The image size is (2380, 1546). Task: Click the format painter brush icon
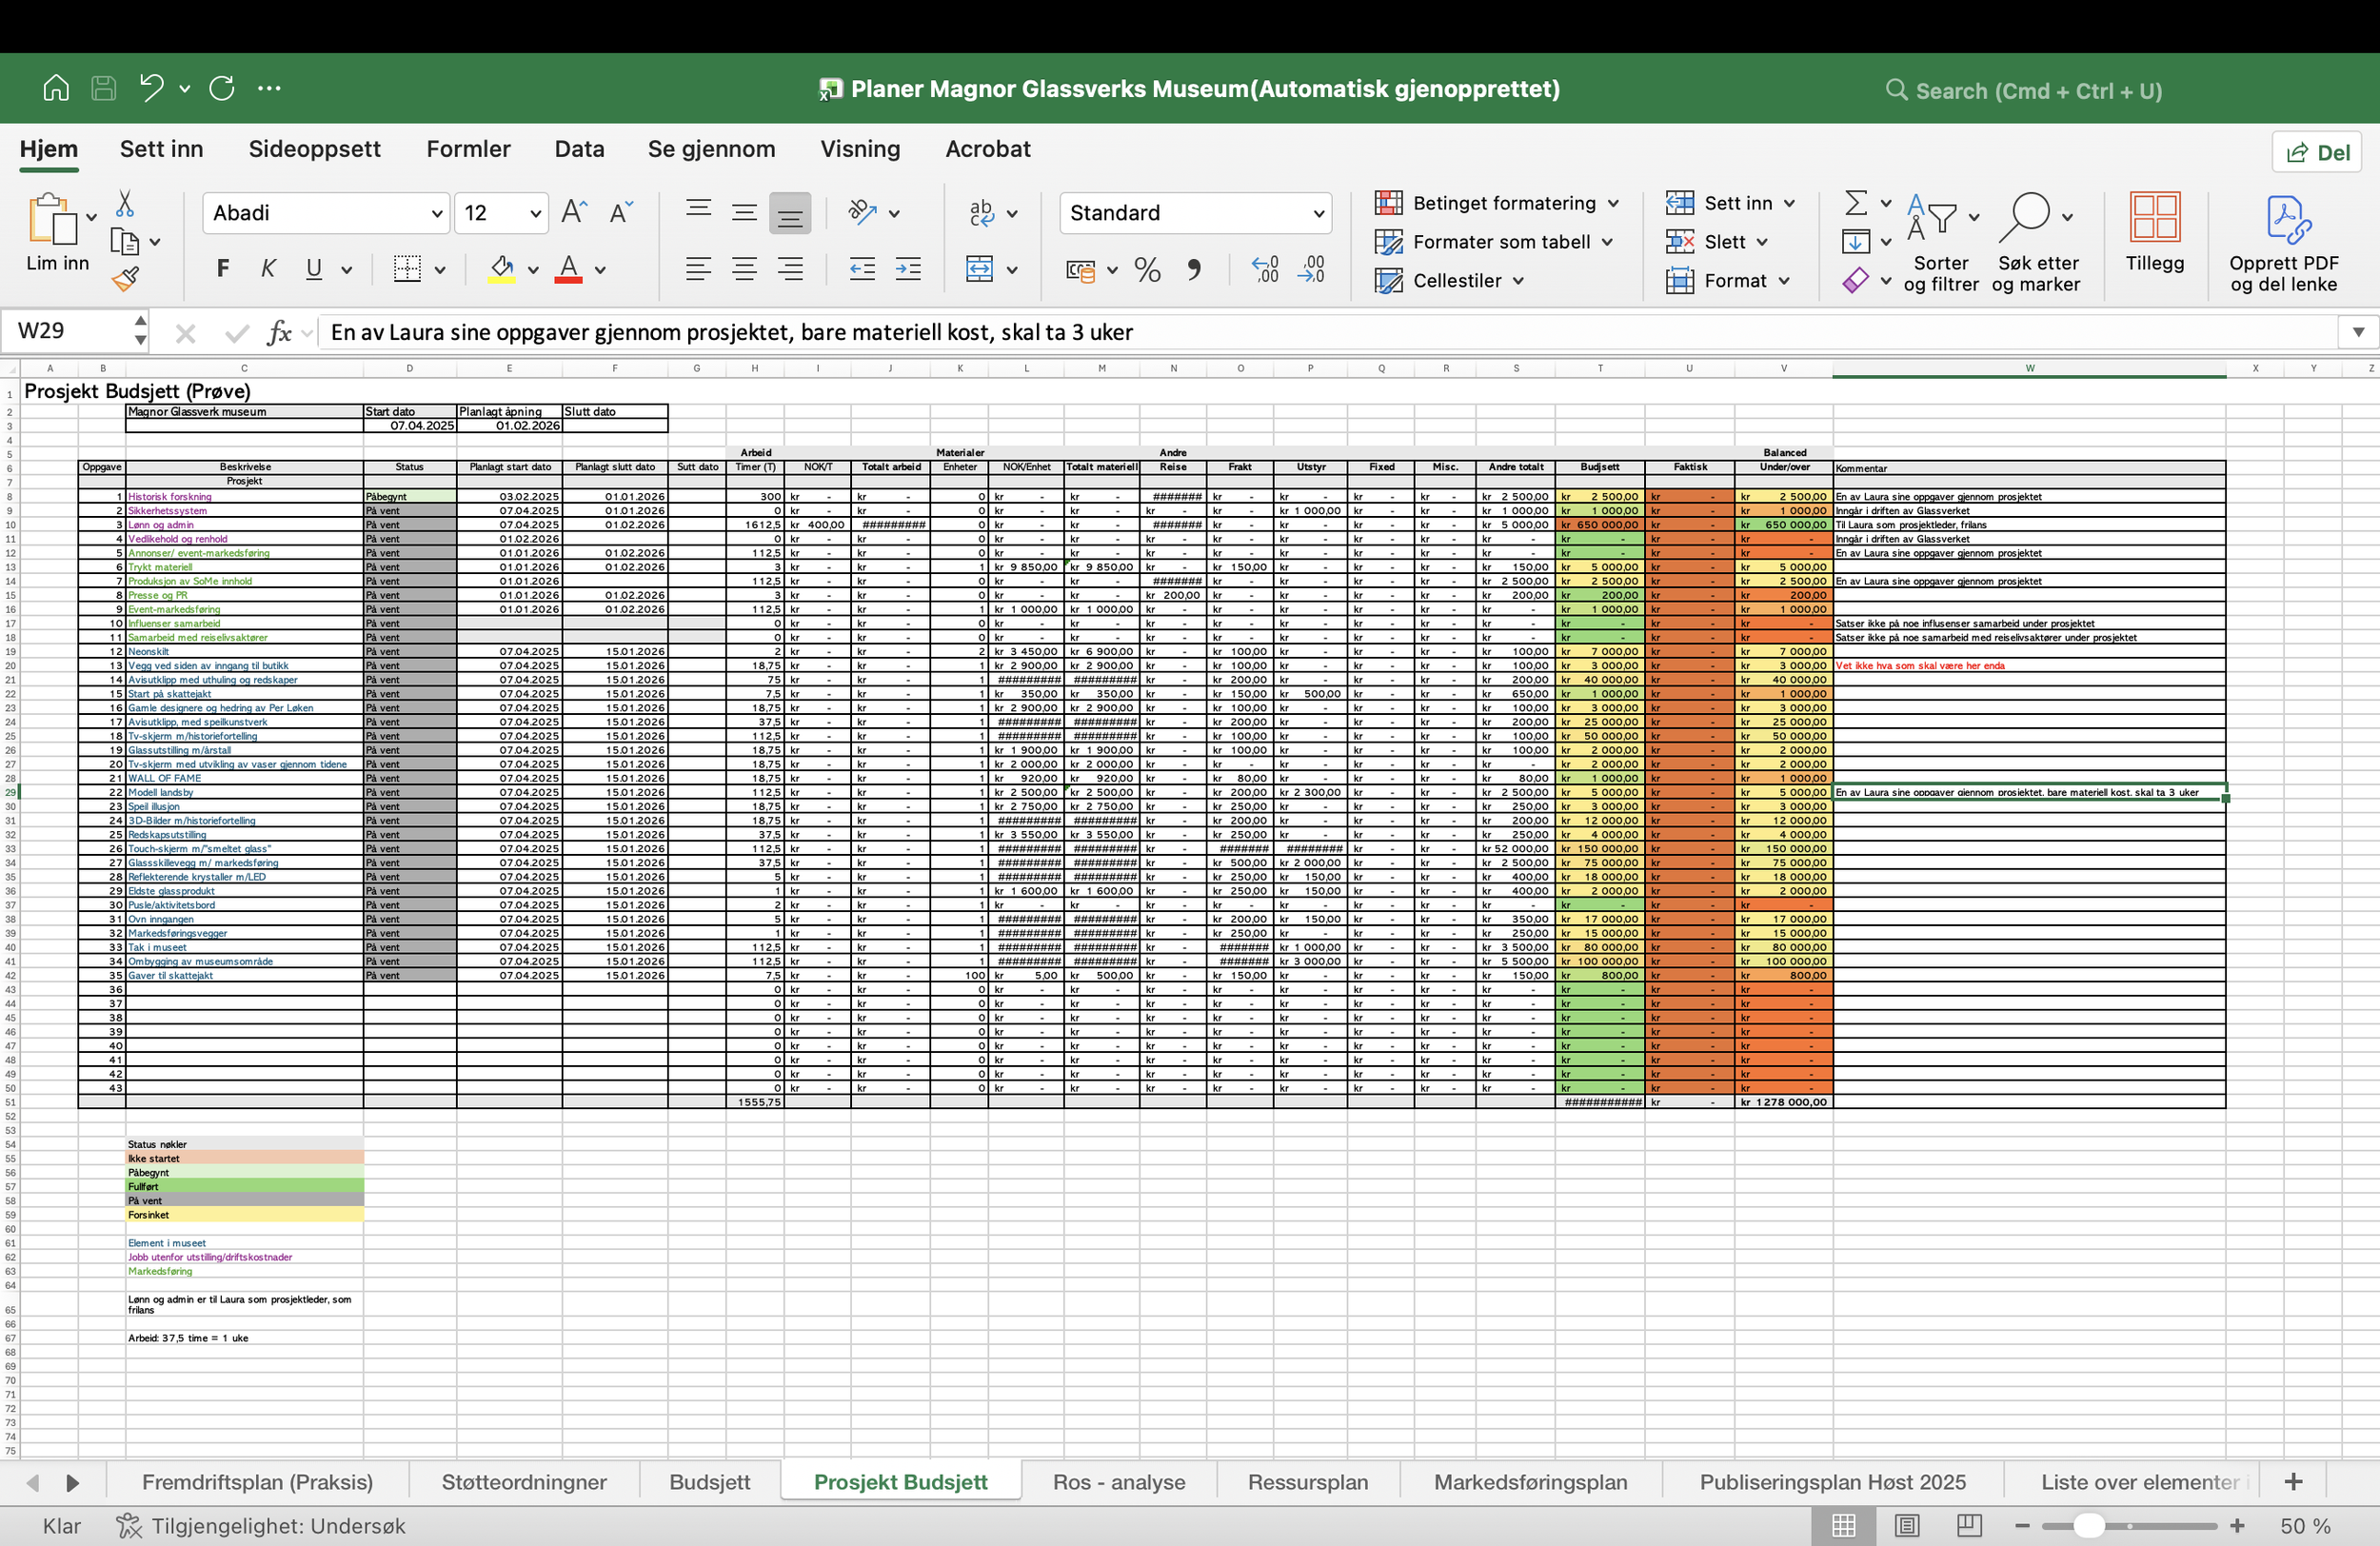click(x=126, y=279)
